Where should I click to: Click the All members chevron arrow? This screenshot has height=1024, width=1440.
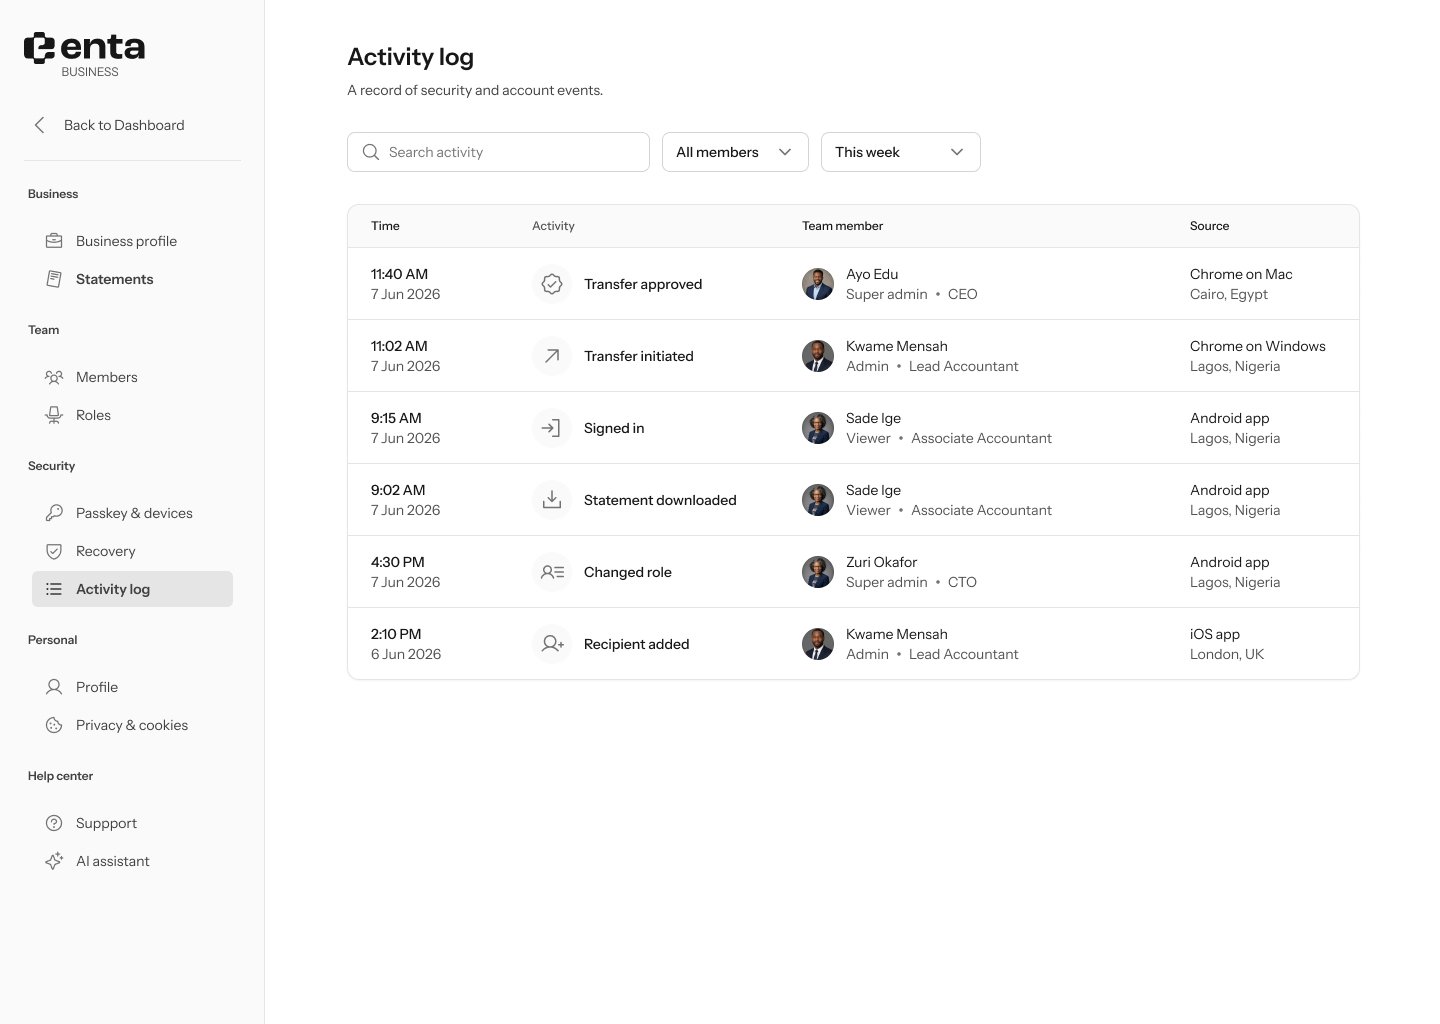(x=785, y=152)
